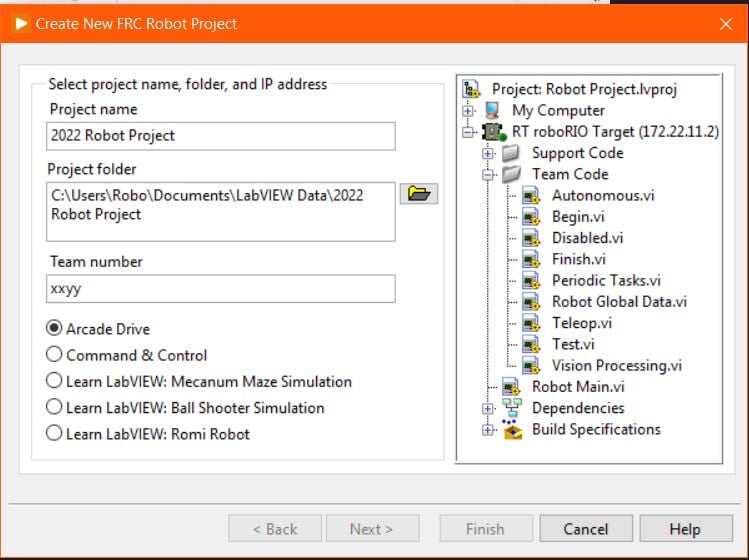Viewport: 749px width, 560px height.
Task: Select the Build Specifications label
Action: [596, 429]
